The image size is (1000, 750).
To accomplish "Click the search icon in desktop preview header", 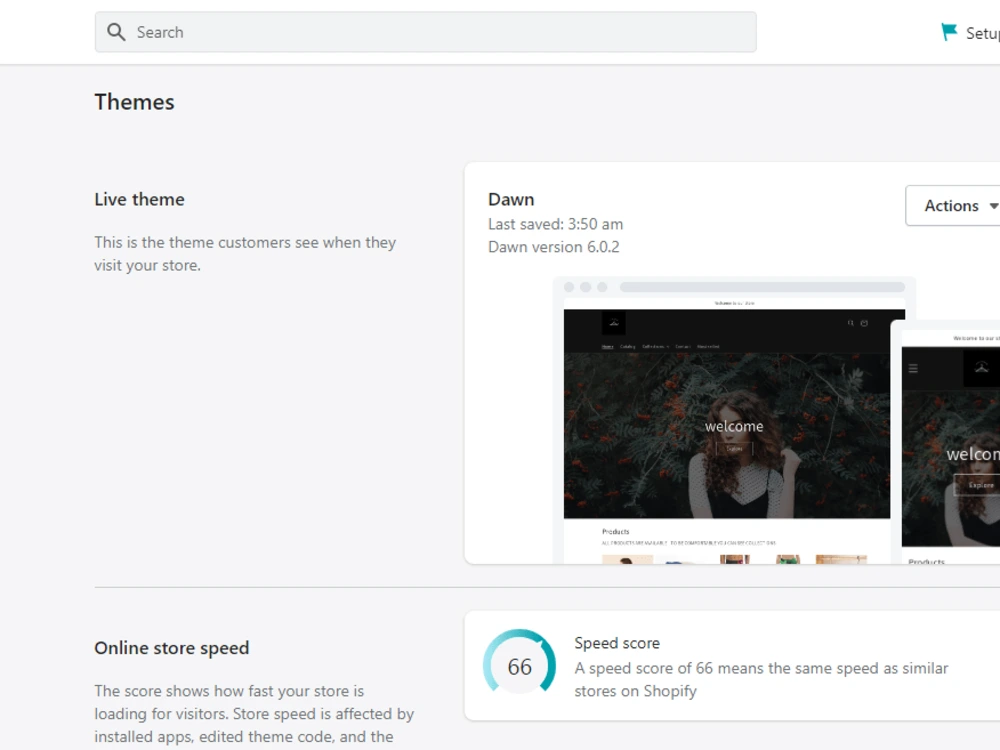I will click(x=850, y=323).
